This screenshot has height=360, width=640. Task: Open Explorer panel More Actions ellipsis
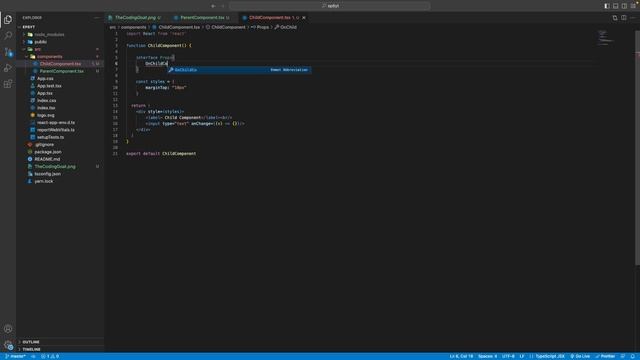point(97,18)
